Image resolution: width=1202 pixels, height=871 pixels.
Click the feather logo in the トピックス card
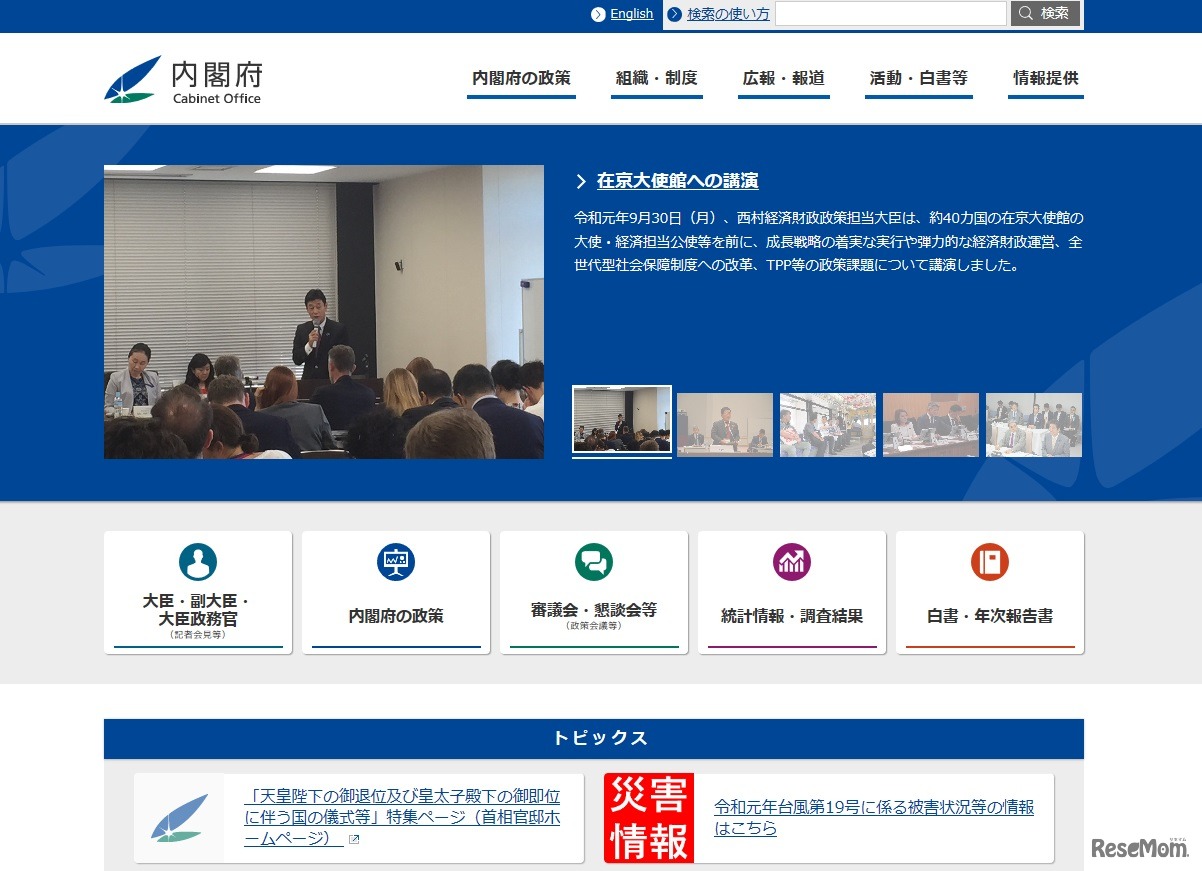(x=180, y=818)
